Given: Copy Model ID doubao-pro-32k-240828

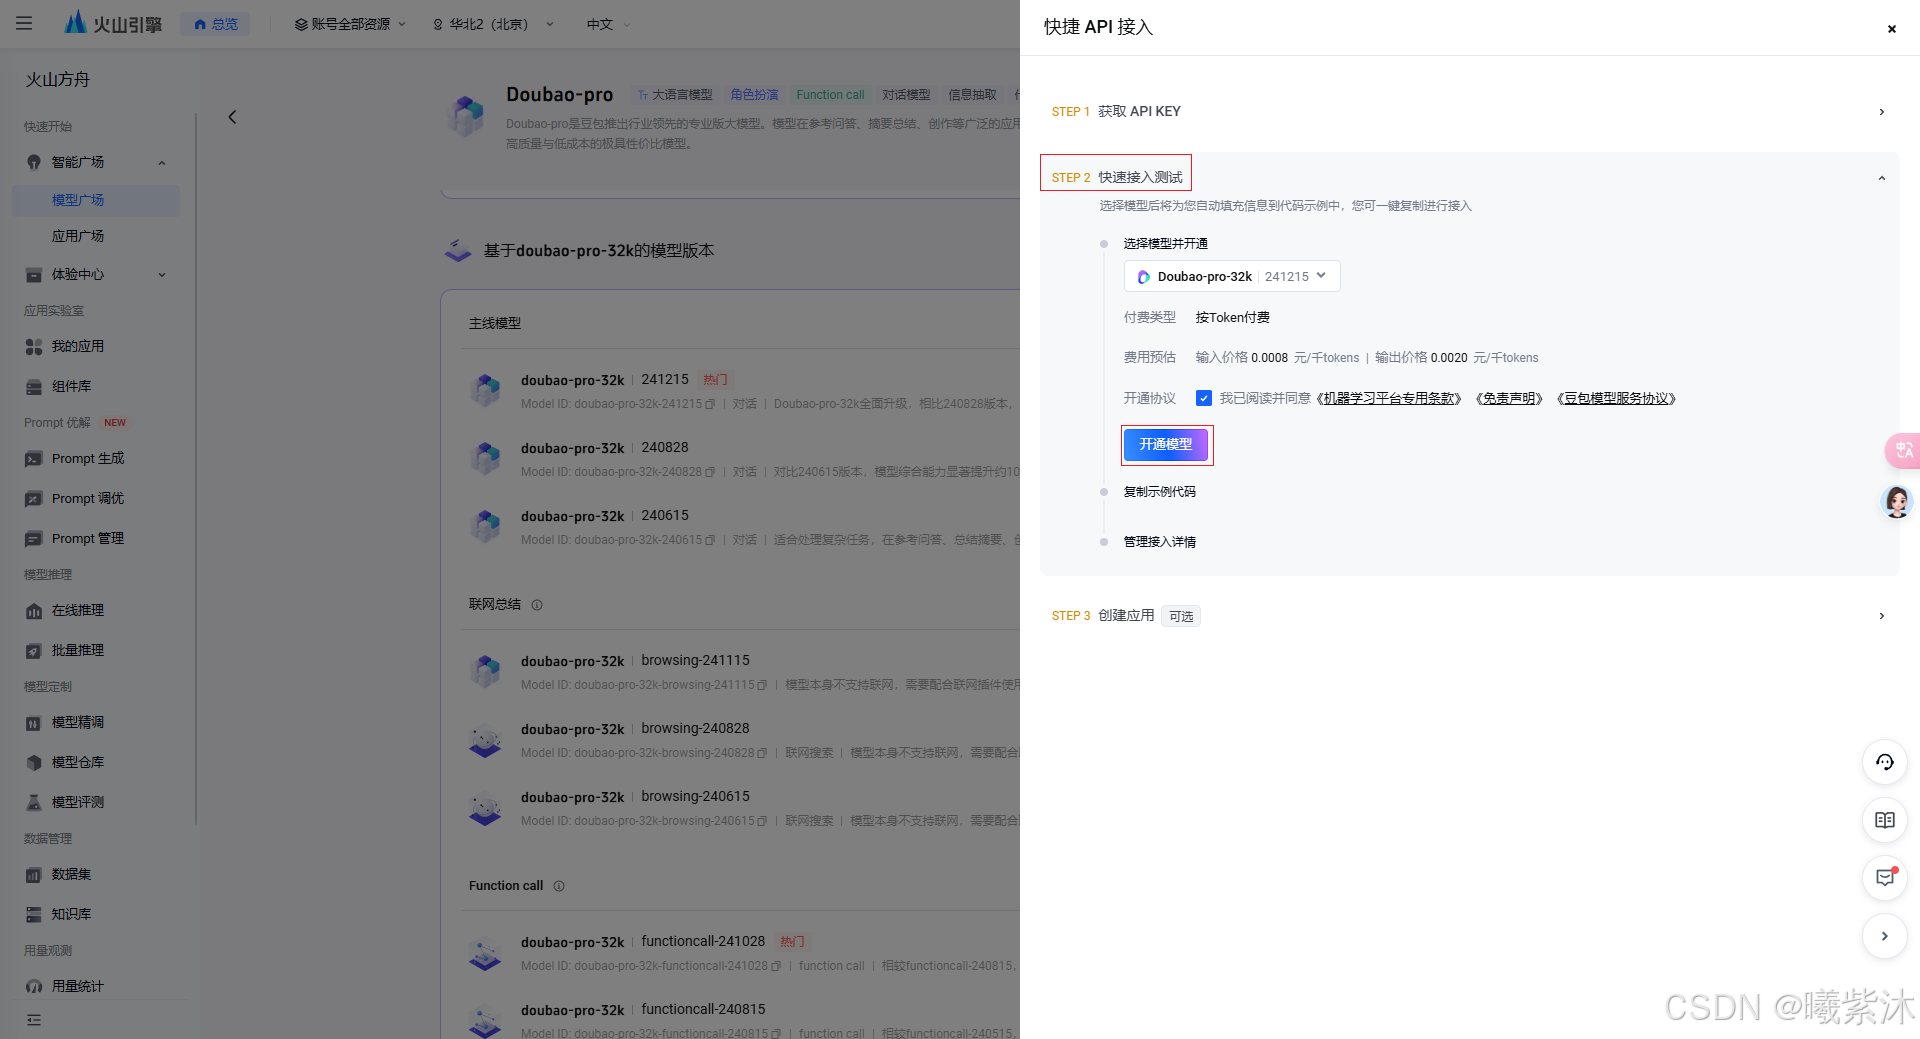Looking at the screenshot, I should (x=710, y=472).
